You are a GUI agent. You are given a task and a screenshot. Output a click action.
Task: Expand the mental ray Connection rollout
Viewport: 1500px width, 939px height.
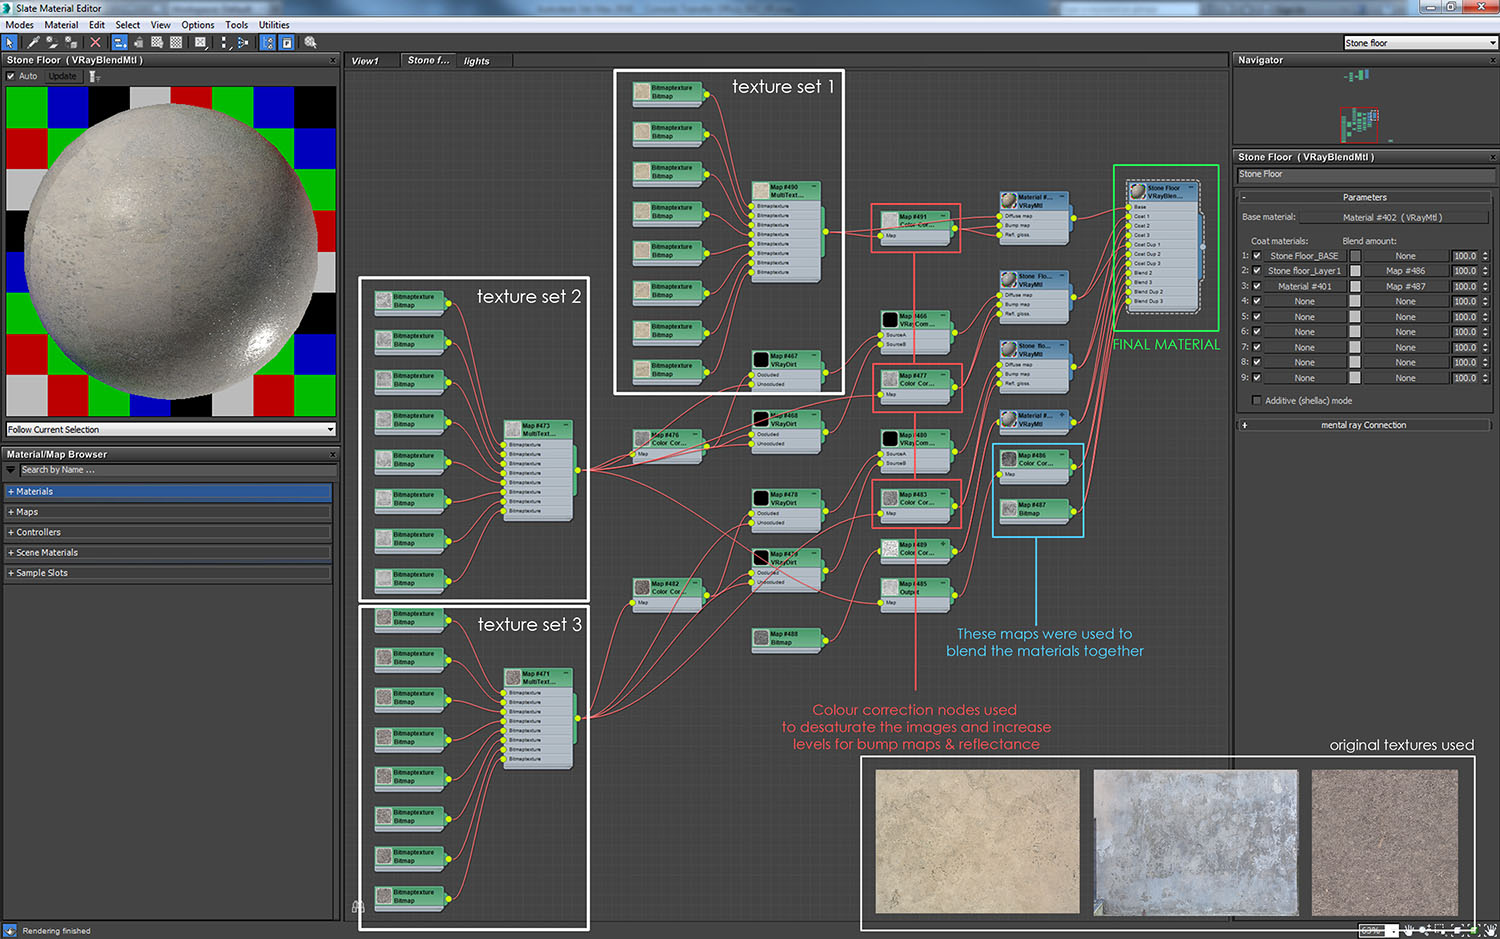pyautogui.click(x=1363, y=425)
